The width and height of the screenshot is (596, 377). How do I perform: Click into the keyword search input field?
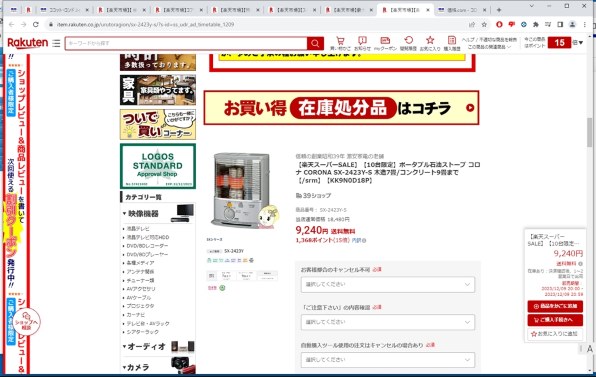[x=186, y=43]
